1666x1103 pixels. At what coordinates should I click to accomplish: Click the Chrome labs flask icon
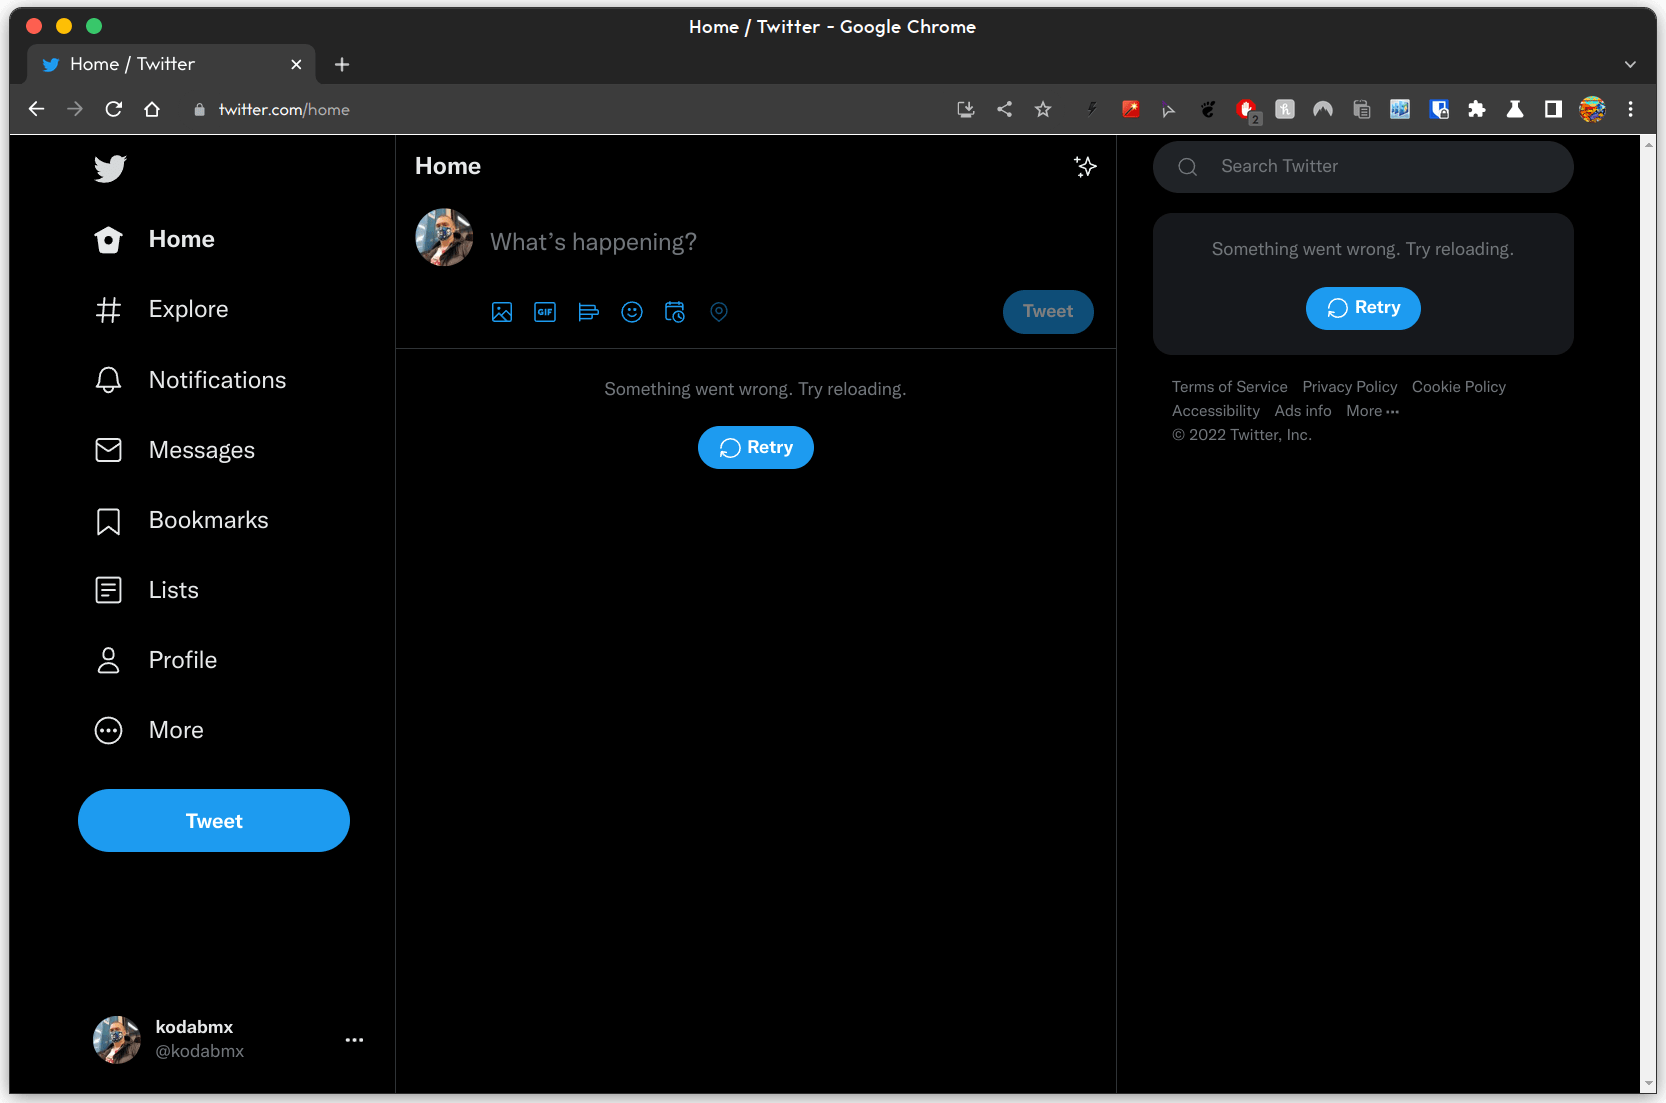click(1515, 109)
